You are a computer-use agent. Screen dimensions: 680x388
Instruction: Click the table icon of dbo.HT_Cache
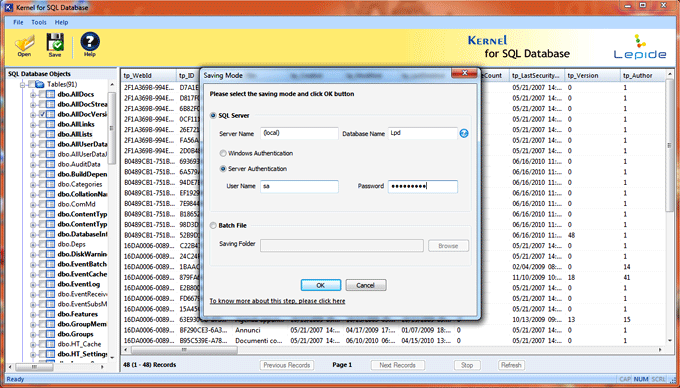pyautogui.click(x=50, y=344)
